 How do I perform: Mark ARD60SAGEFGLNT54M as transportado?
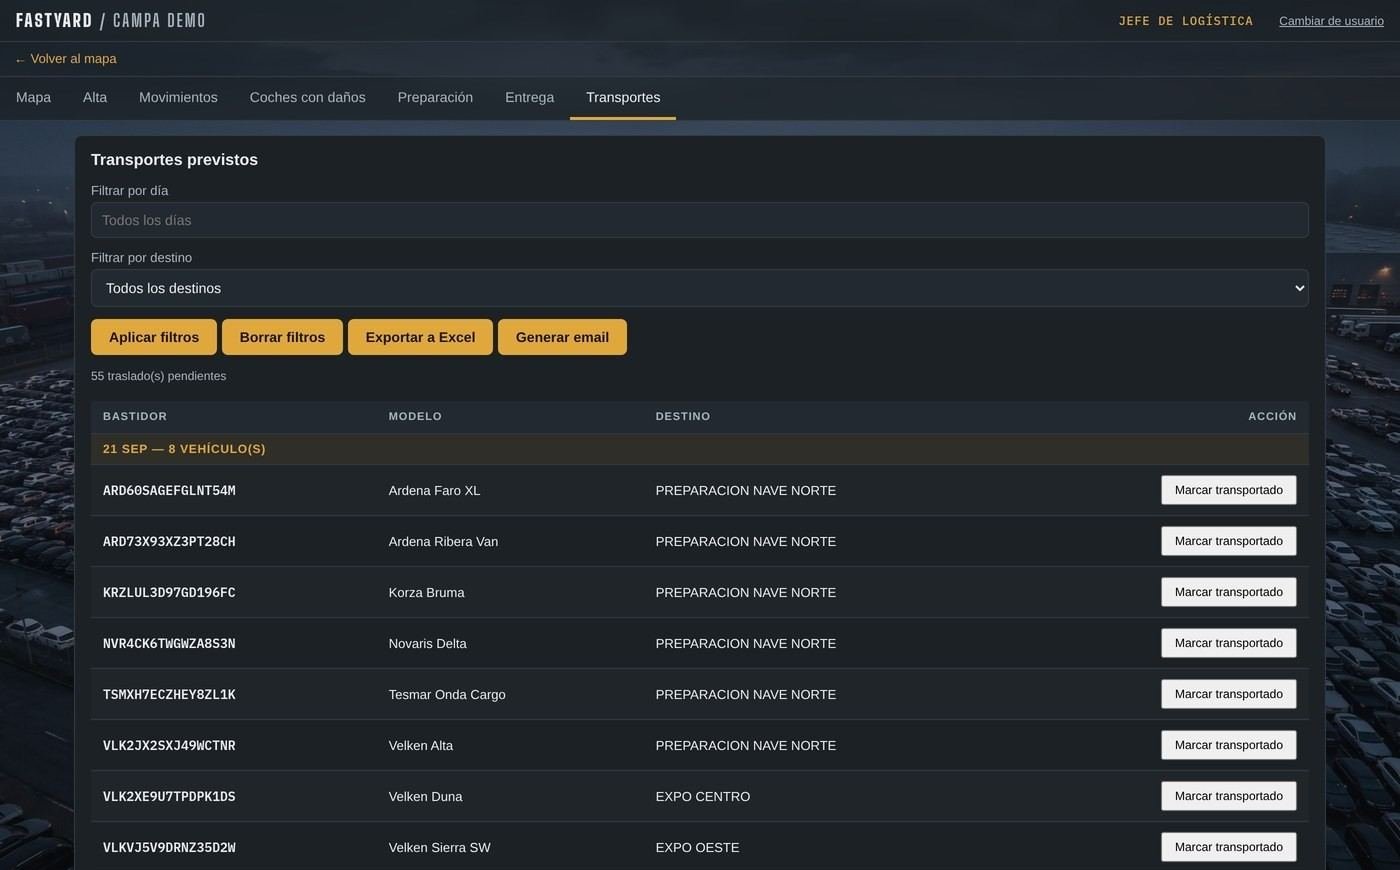pos(1228,490)
